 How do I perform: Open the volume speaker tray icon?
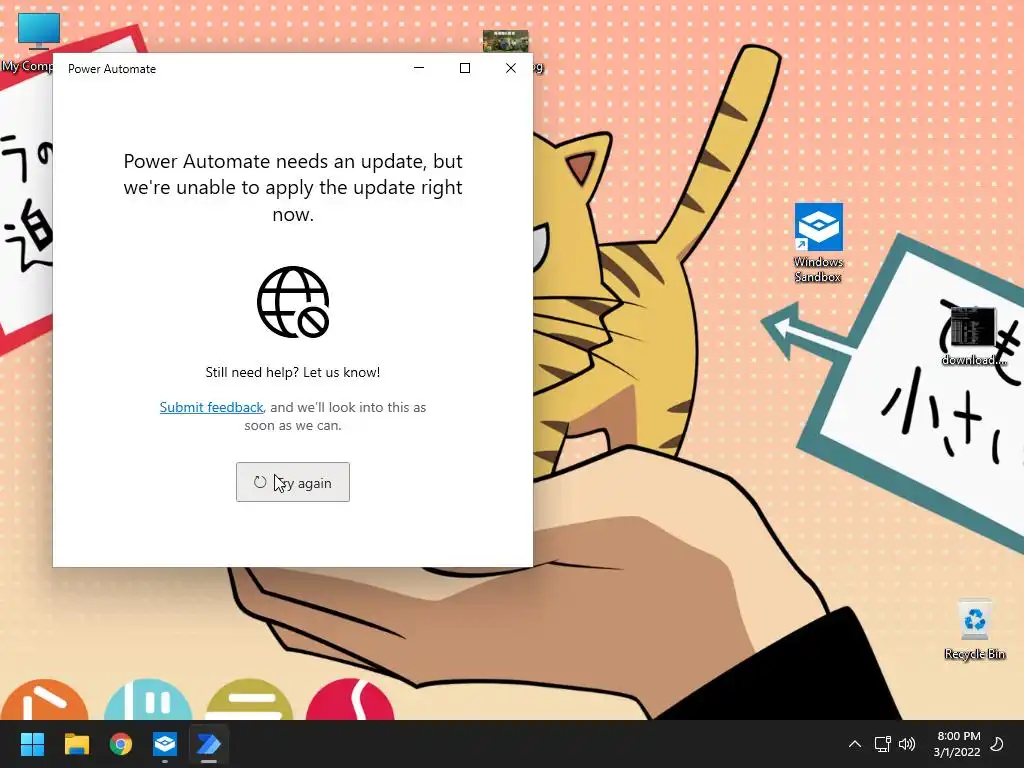906,744
